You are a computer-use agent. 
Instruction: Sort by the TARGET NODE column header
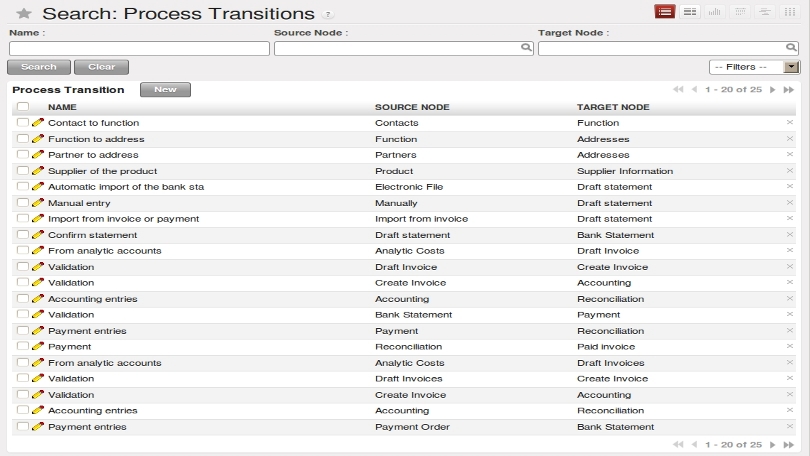(x=613, y=107)
